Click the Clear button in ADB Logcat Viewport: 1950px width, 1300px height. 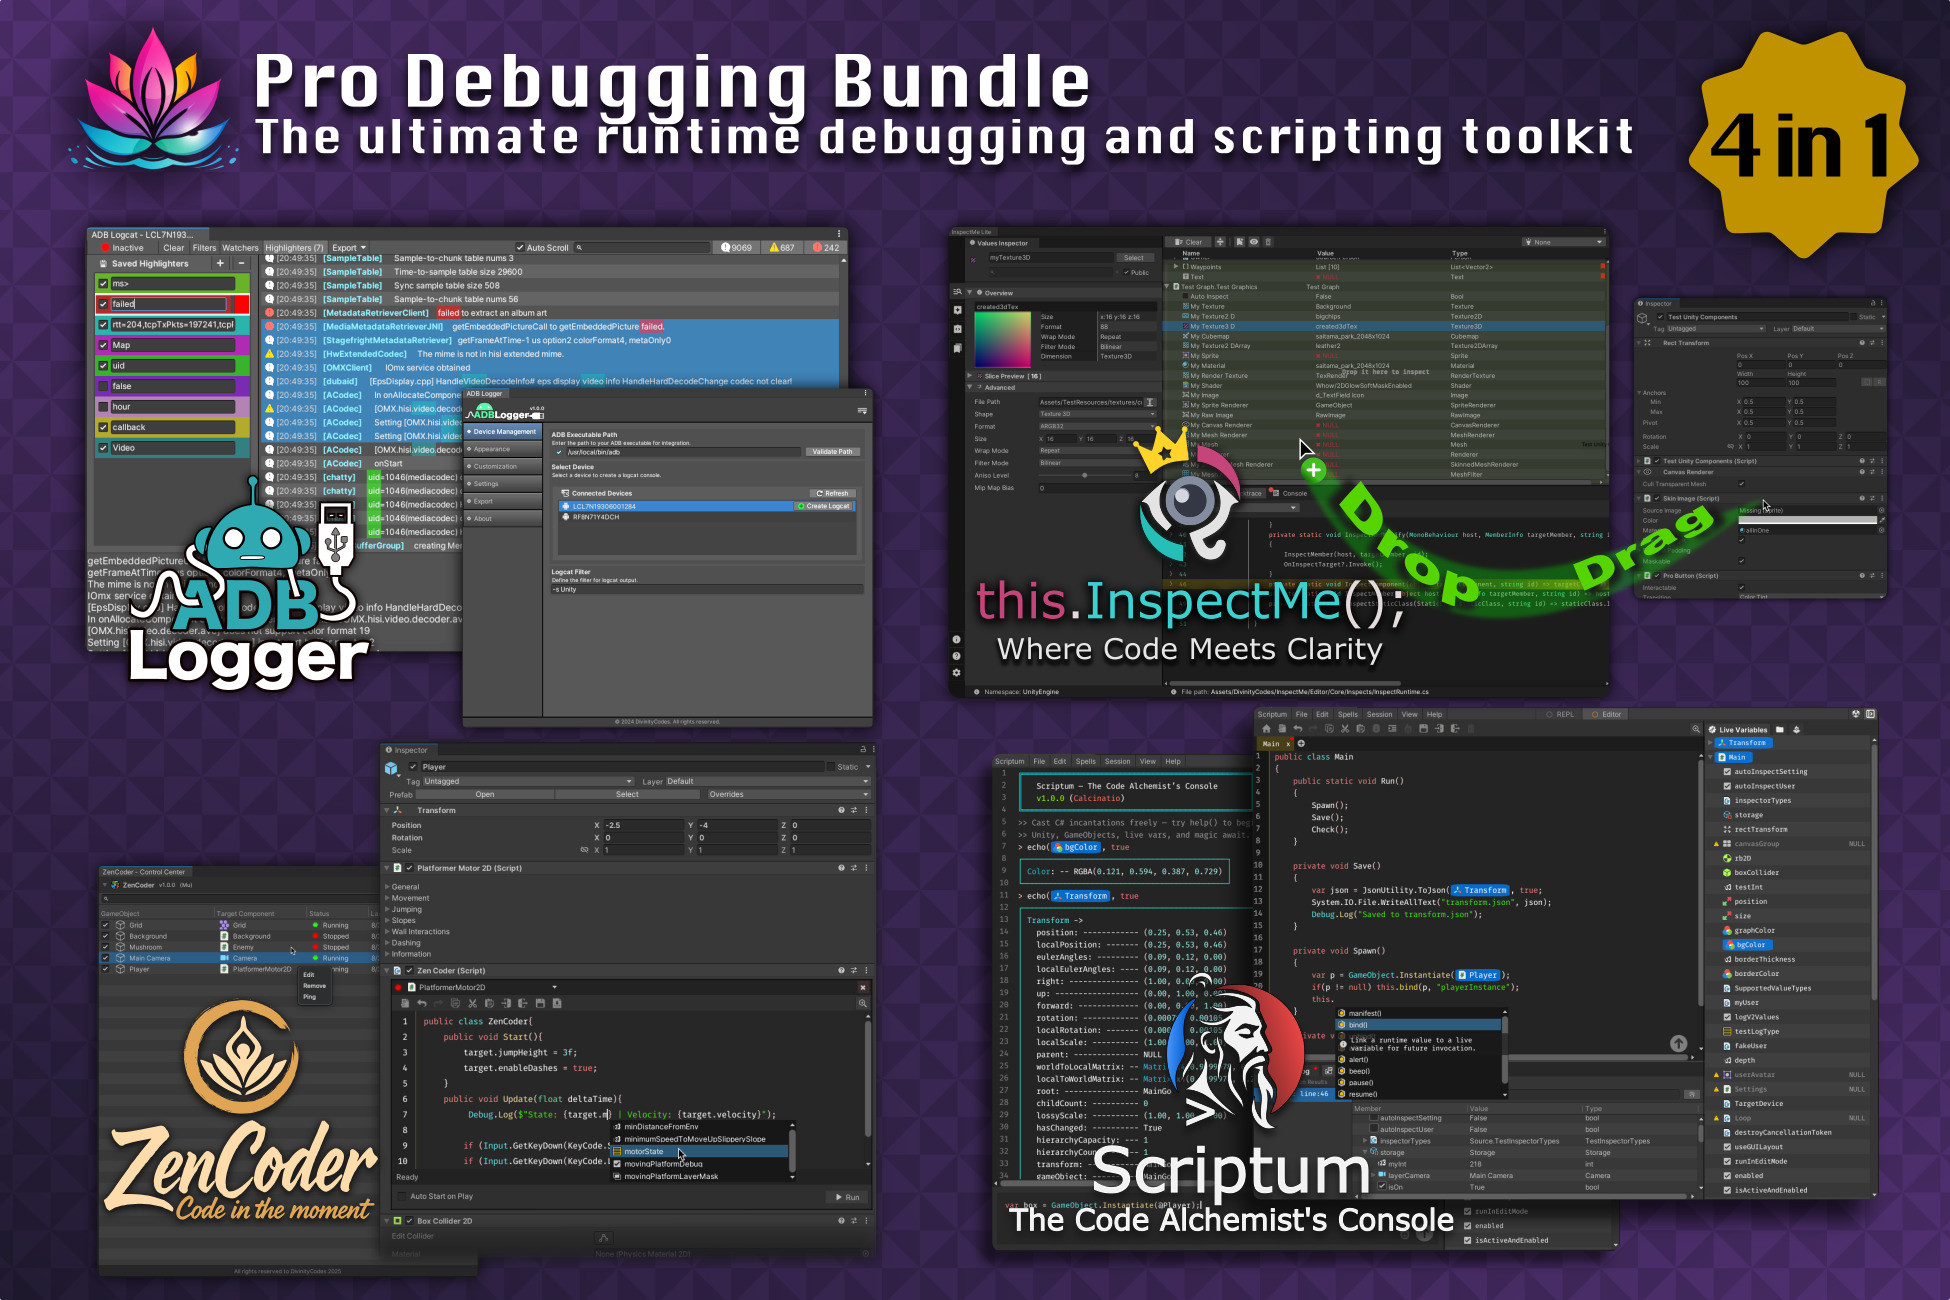pyautogui.click(x=174, y=248)
